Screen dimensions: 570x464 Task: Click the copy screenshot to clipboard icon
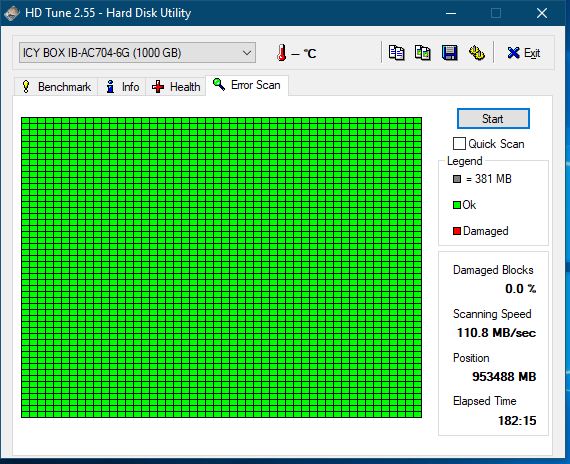click(x=423, y=53)
